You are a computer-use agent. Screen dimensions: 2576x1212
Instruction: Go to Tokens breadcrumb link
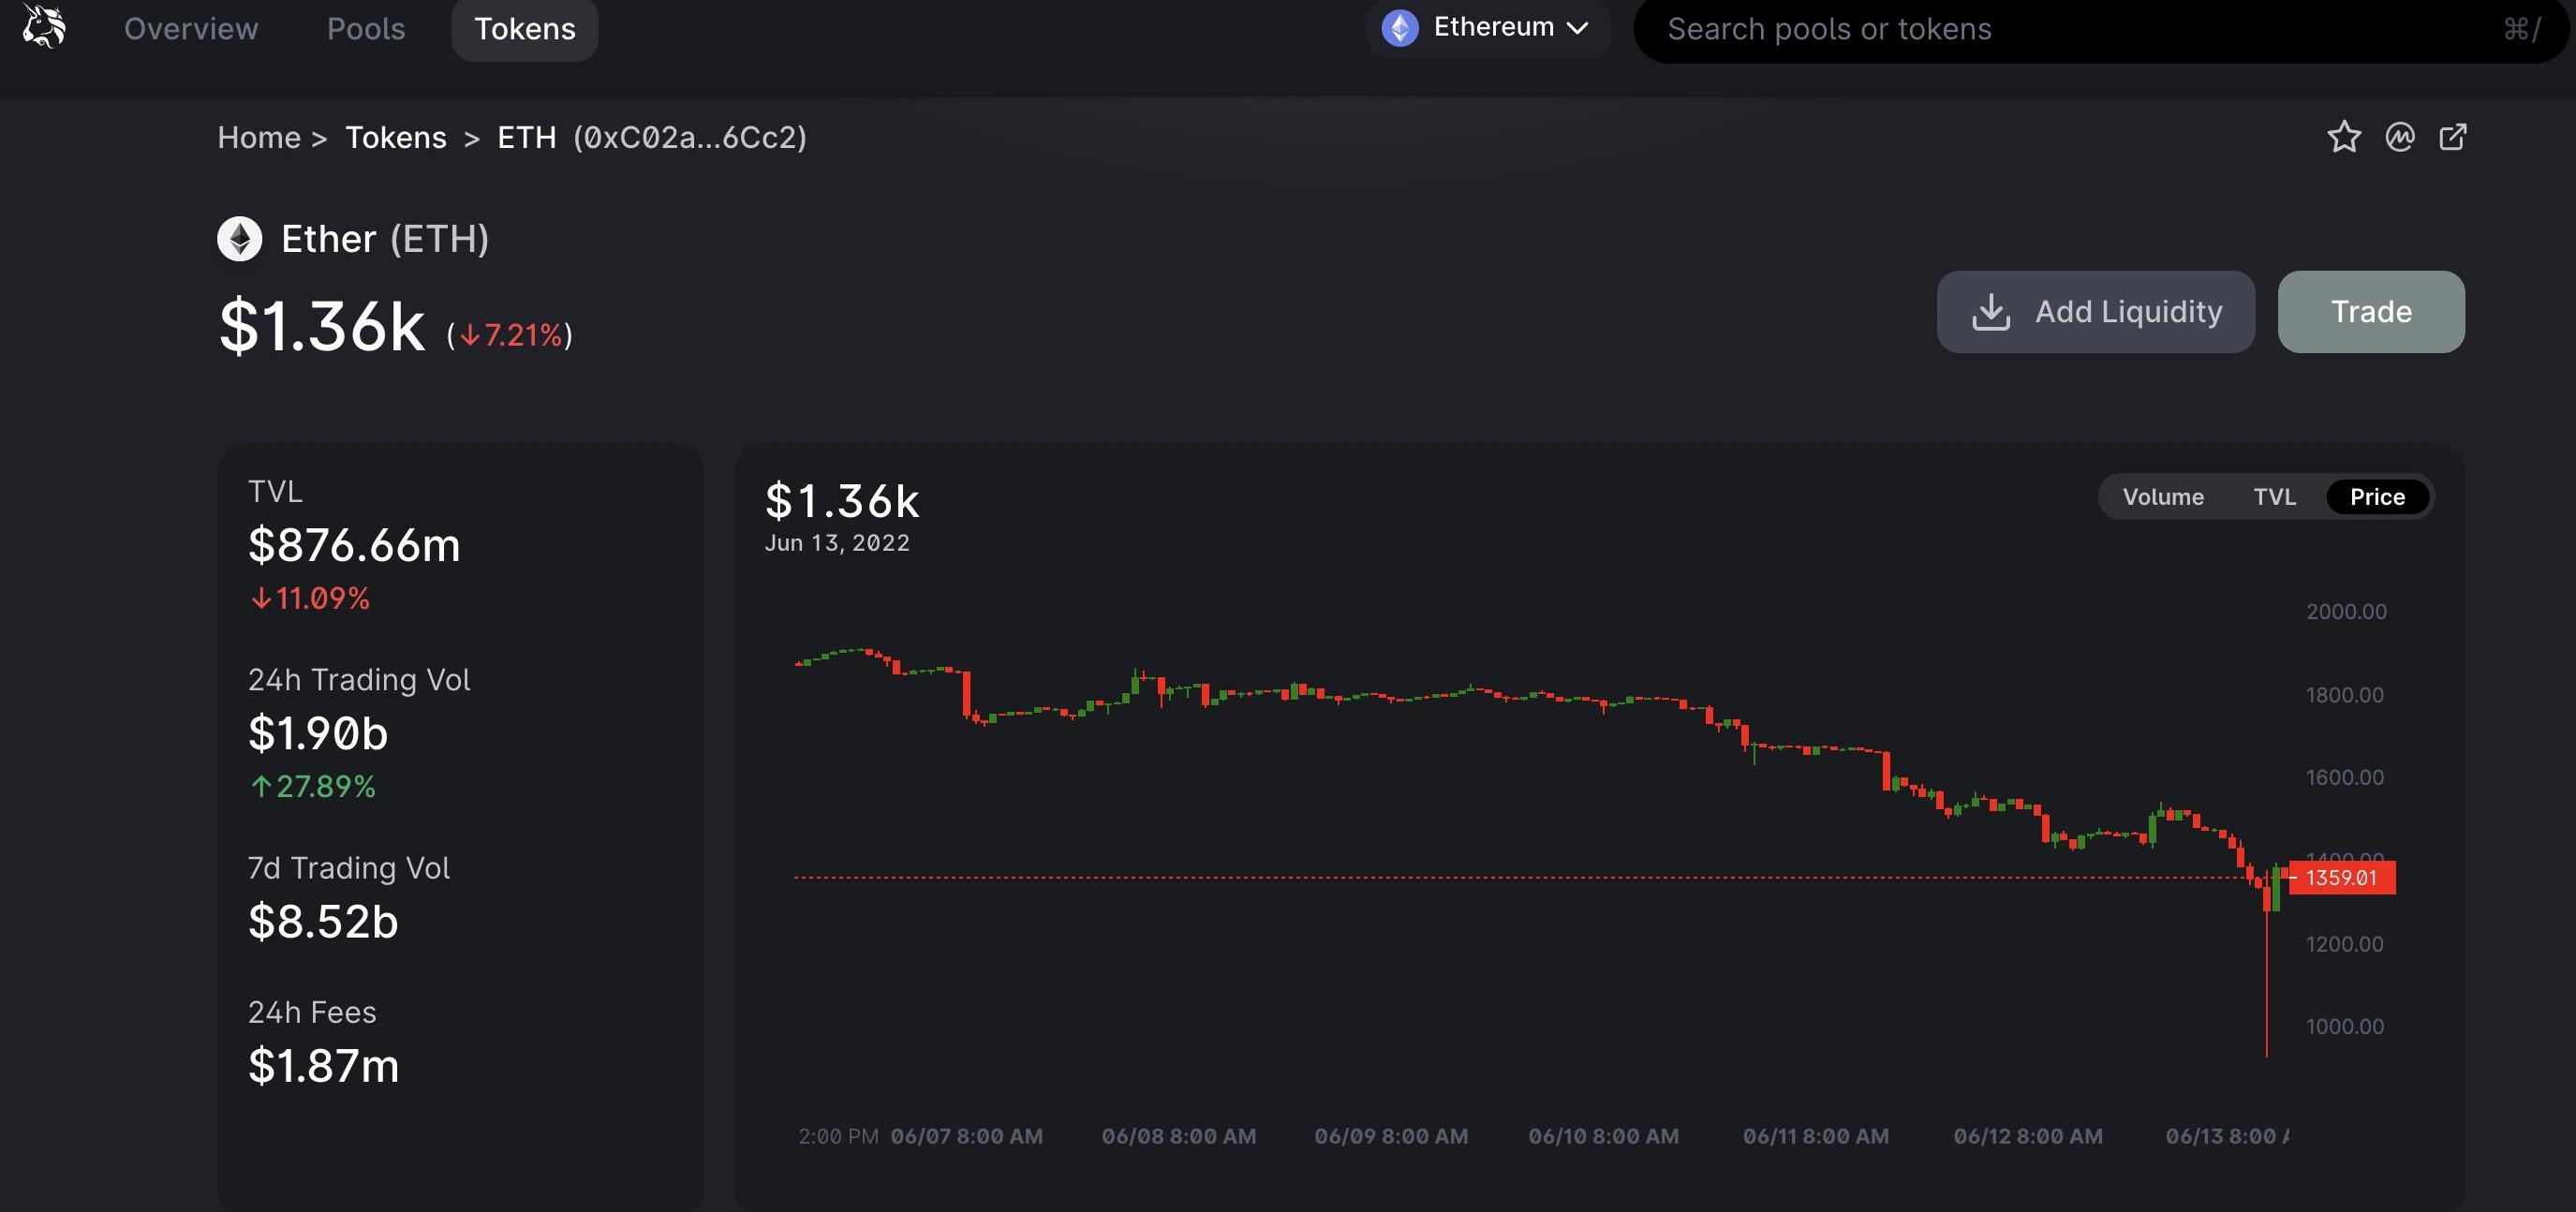pos(396,137)
